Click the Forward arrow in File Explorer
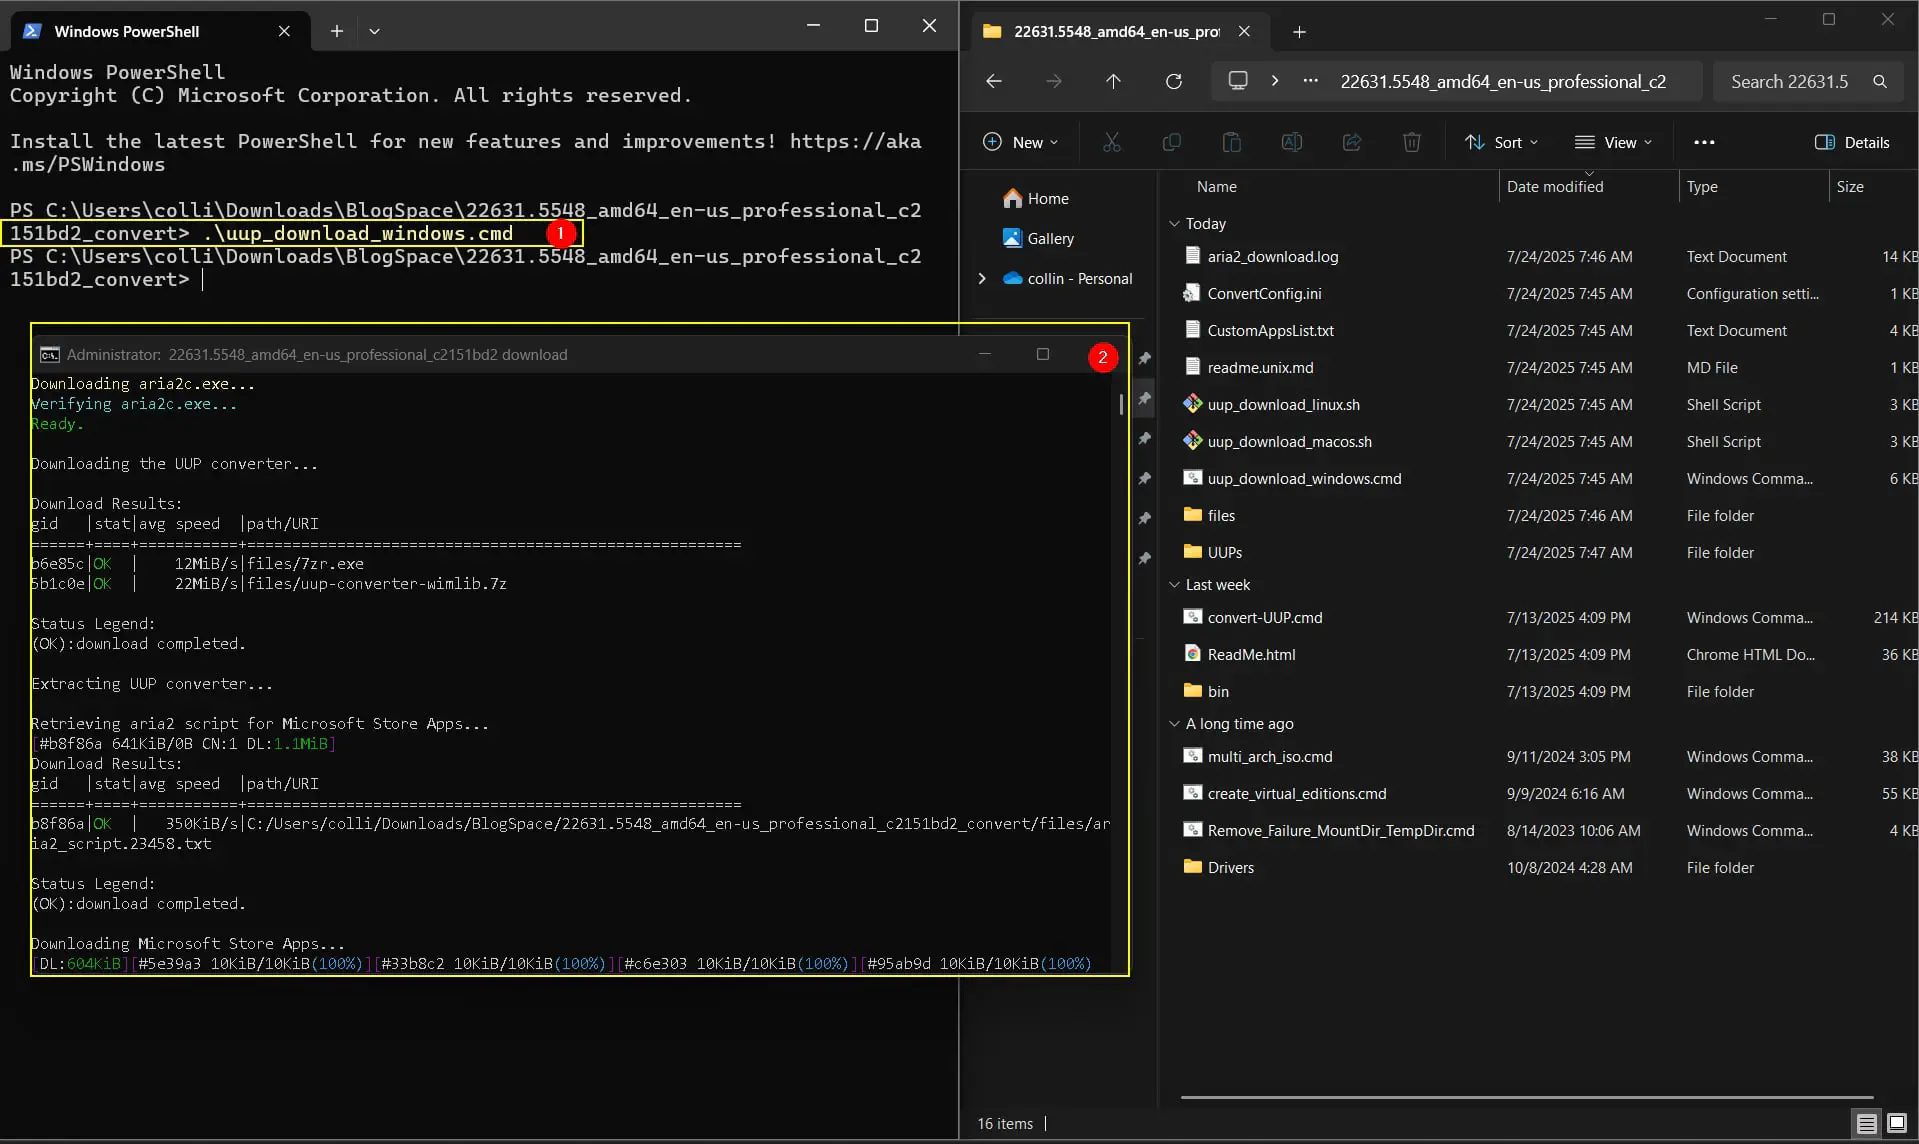 pyautogui.click(x=1053, y=81)
